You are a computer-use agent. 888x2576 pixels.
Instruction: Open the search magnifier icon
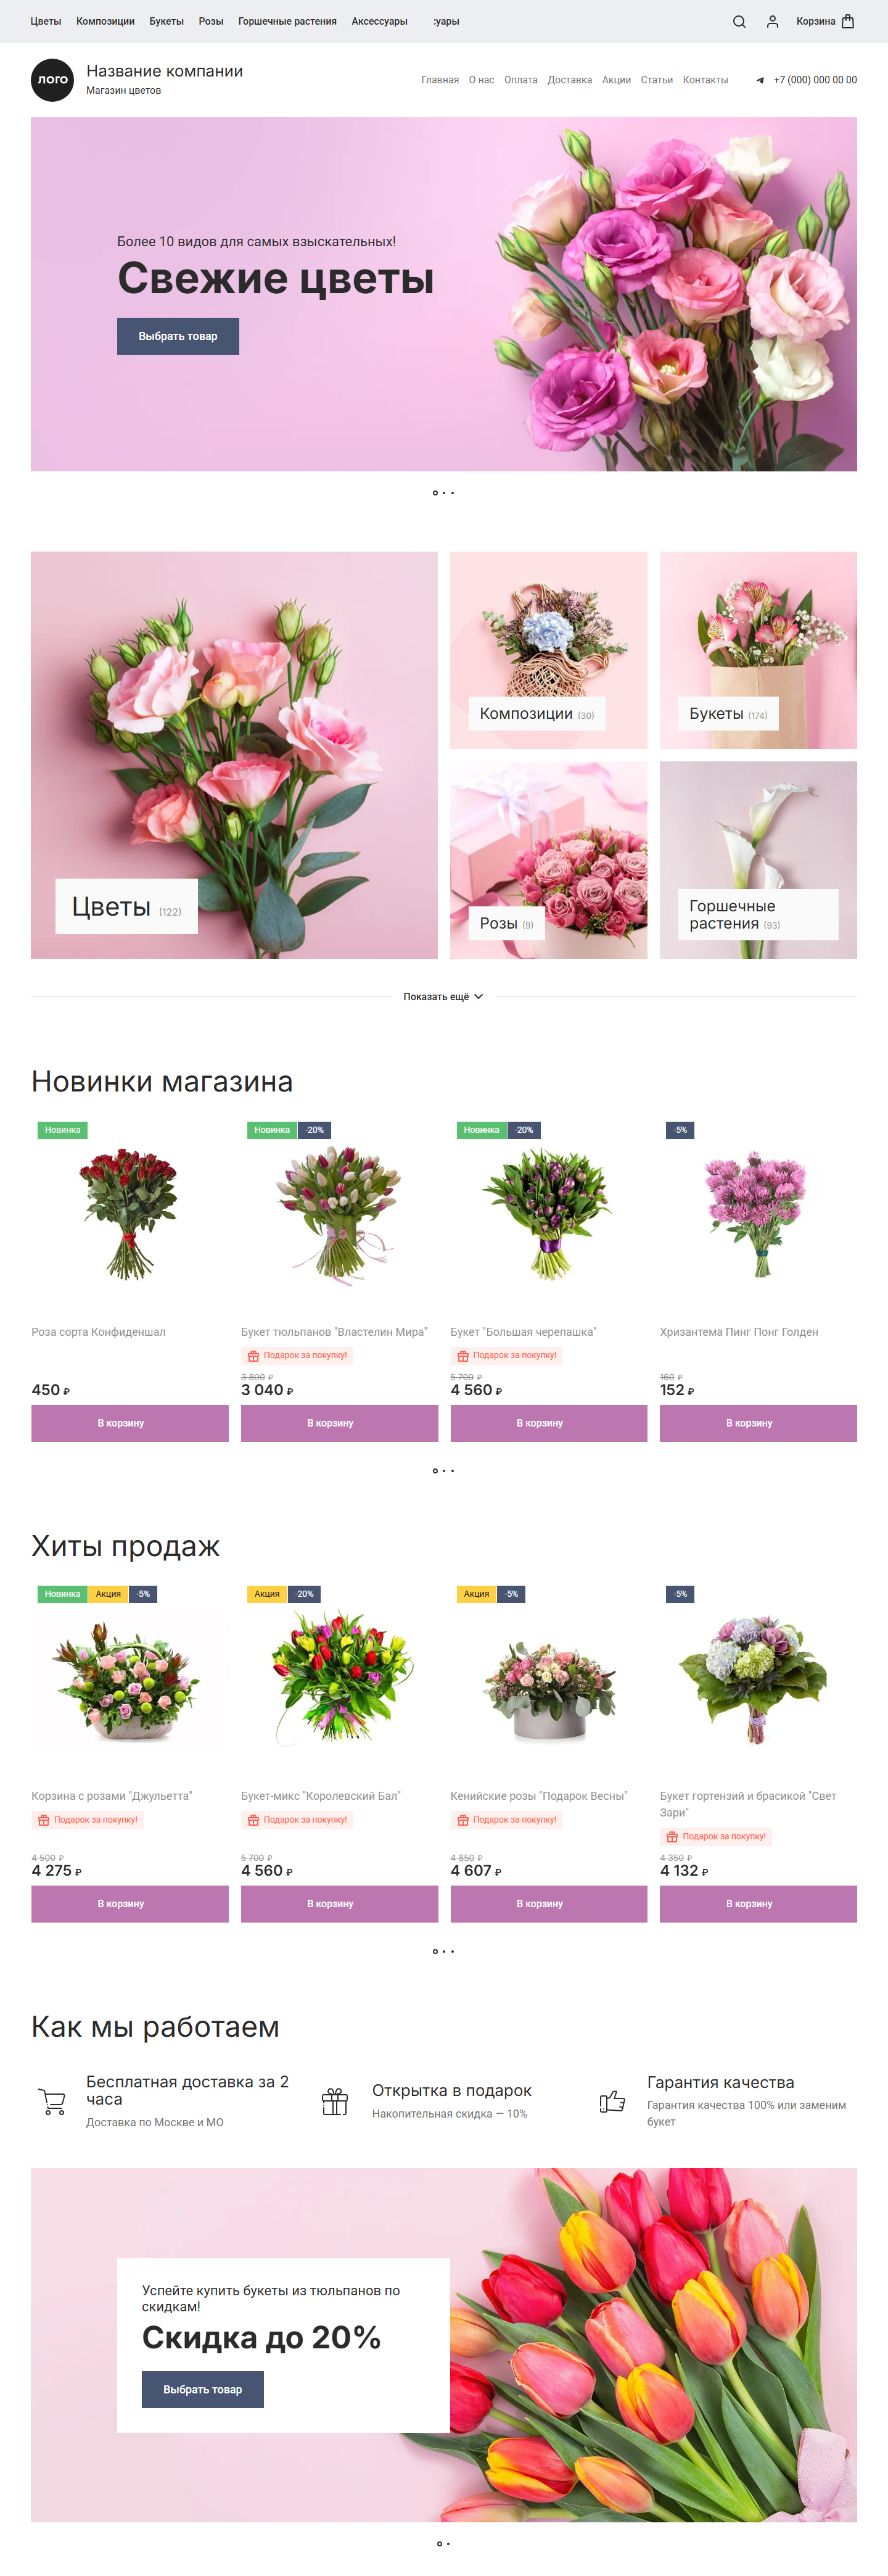click(739, 21)
